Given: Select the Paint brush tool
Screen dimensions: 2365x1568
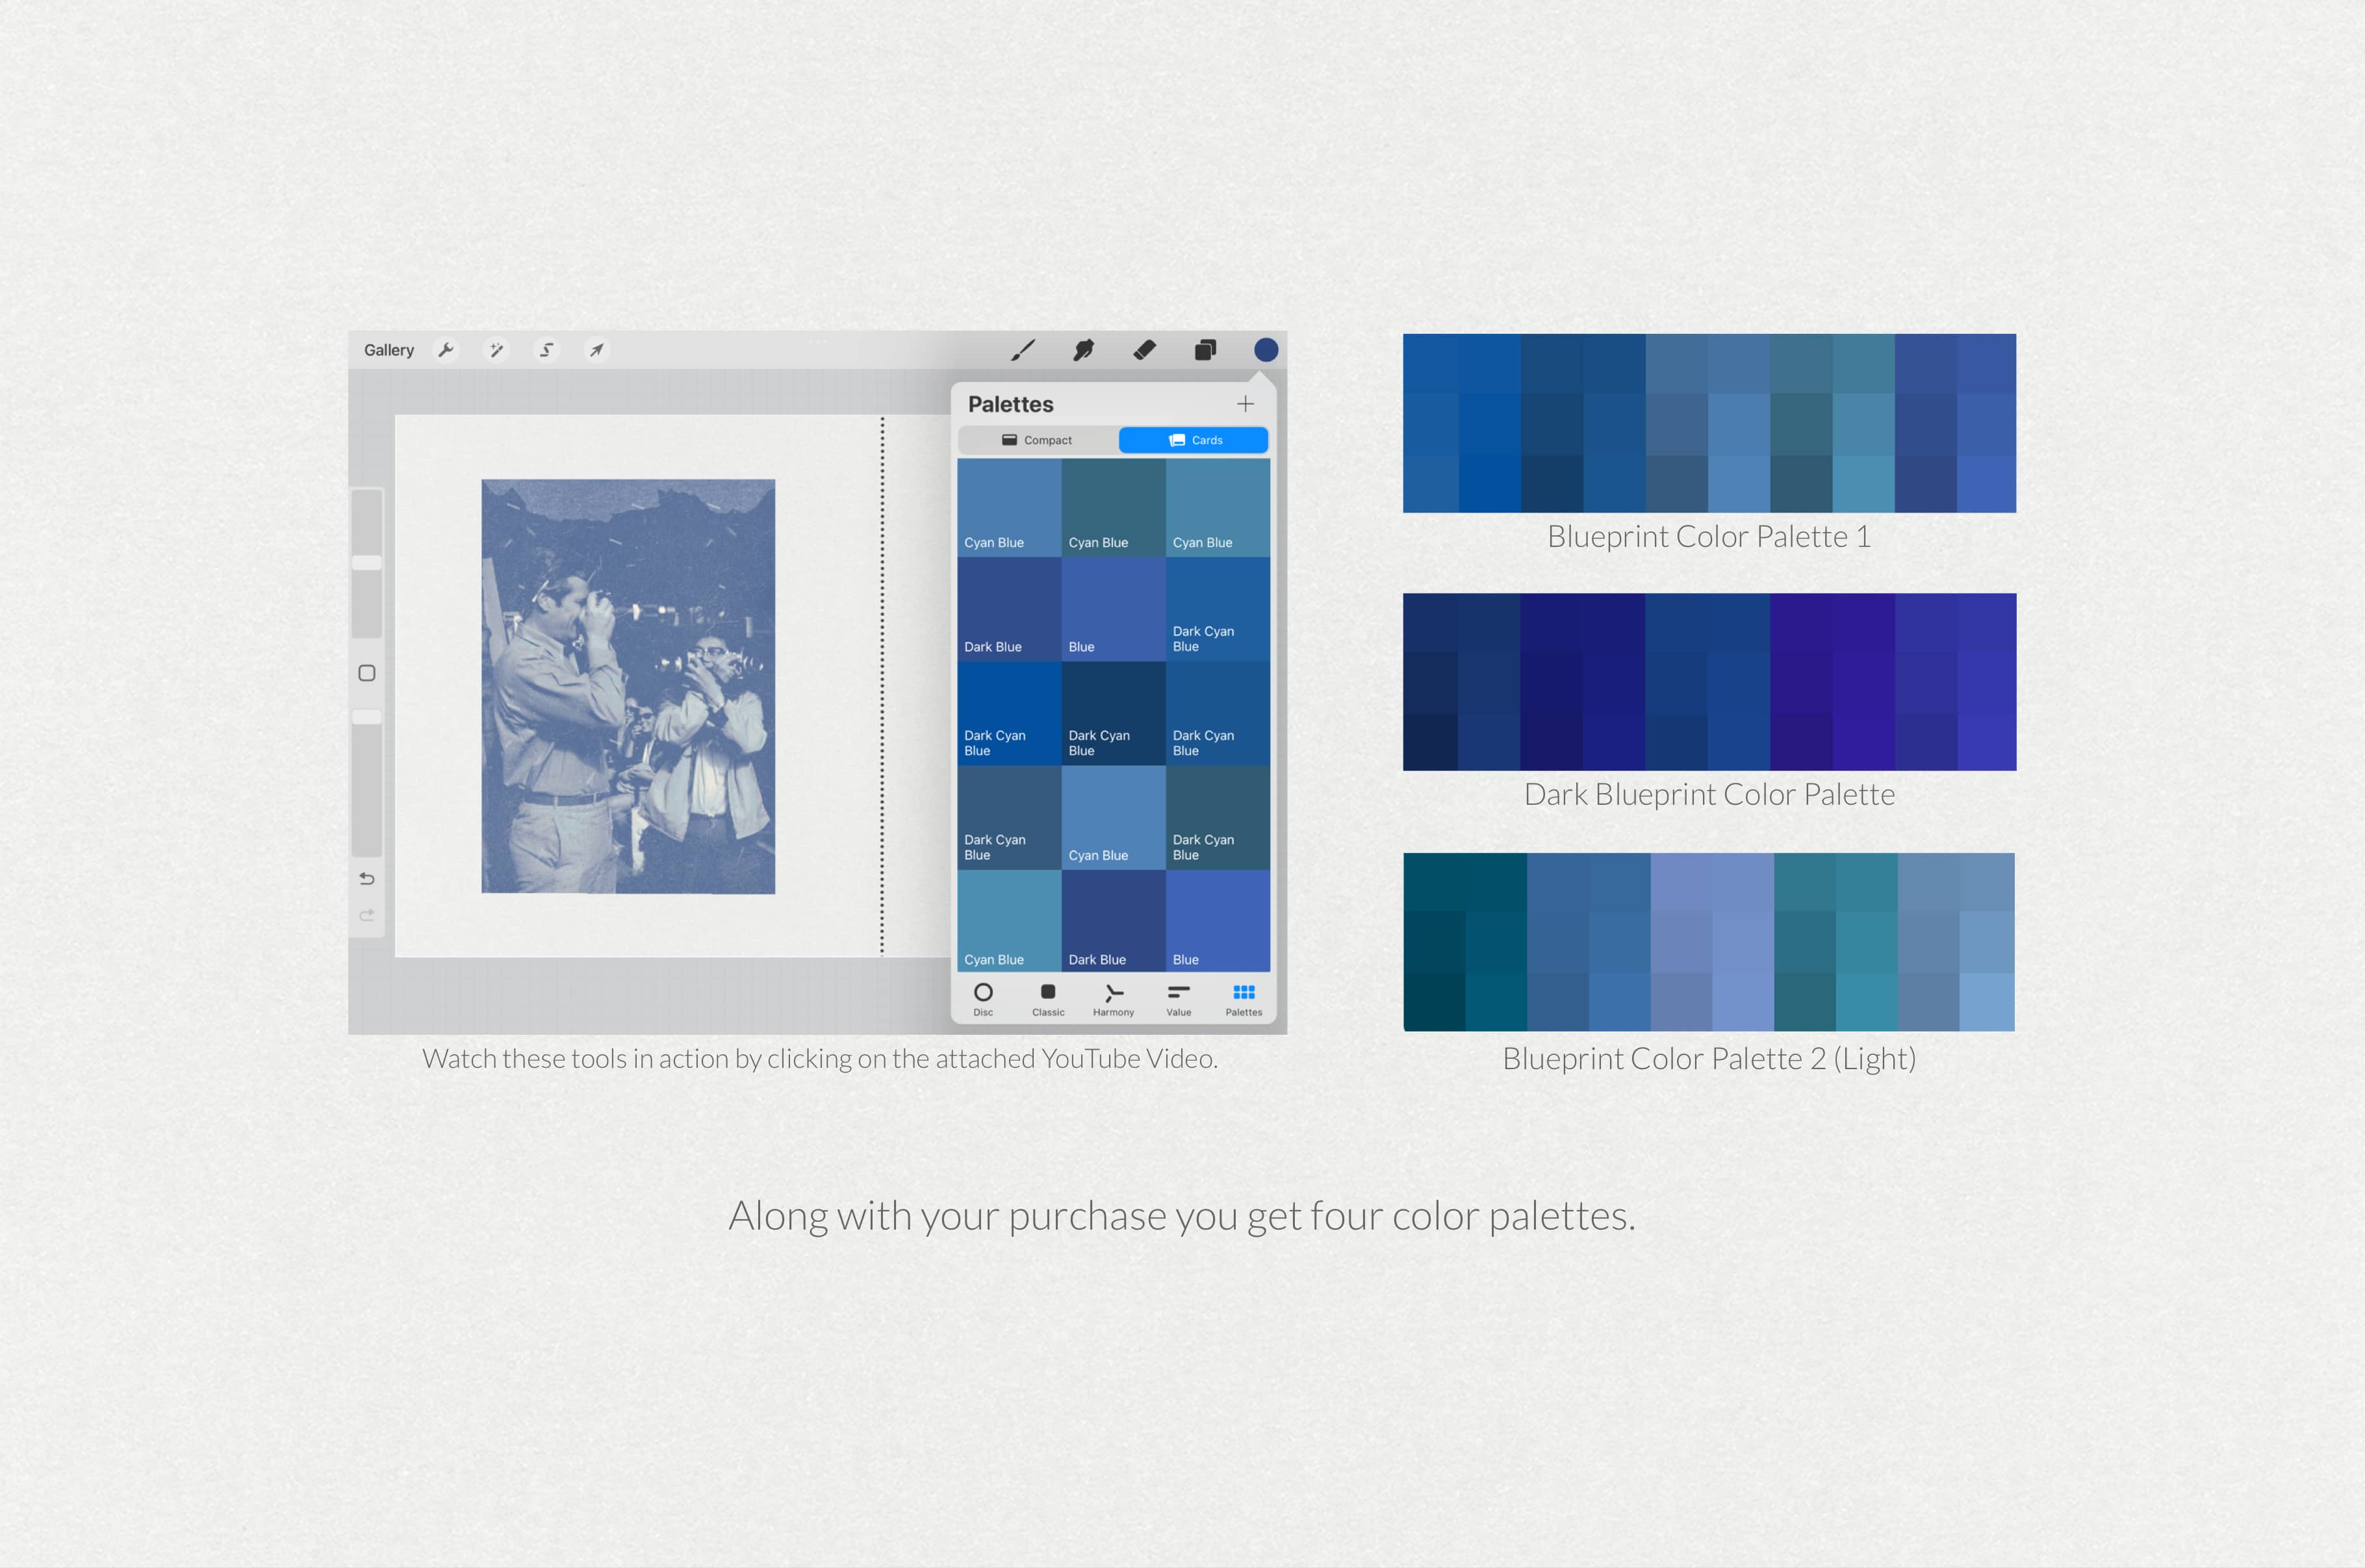Looking at the screenshot, I should click(1024, 350).
